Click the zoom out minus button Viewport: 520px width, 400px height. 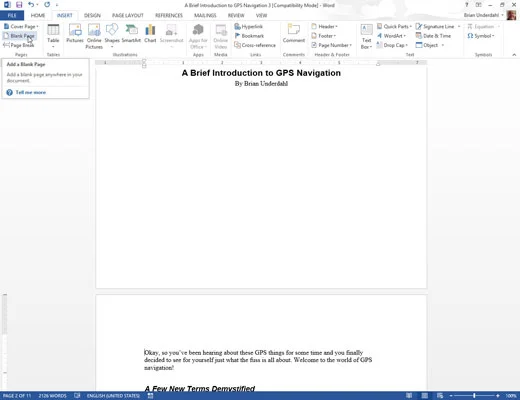click(451, 396)
